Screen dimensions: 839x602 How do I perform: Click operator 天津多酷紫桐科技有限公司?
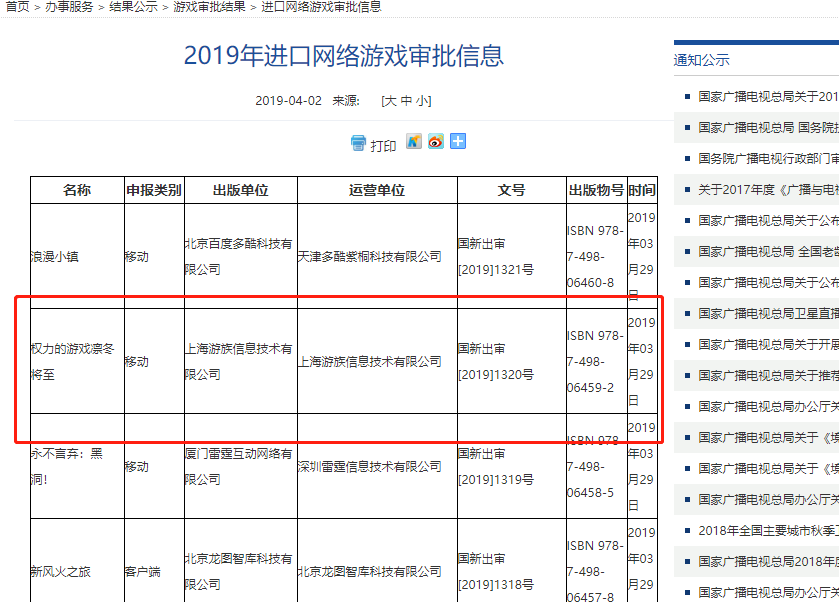tap(370, 257)
